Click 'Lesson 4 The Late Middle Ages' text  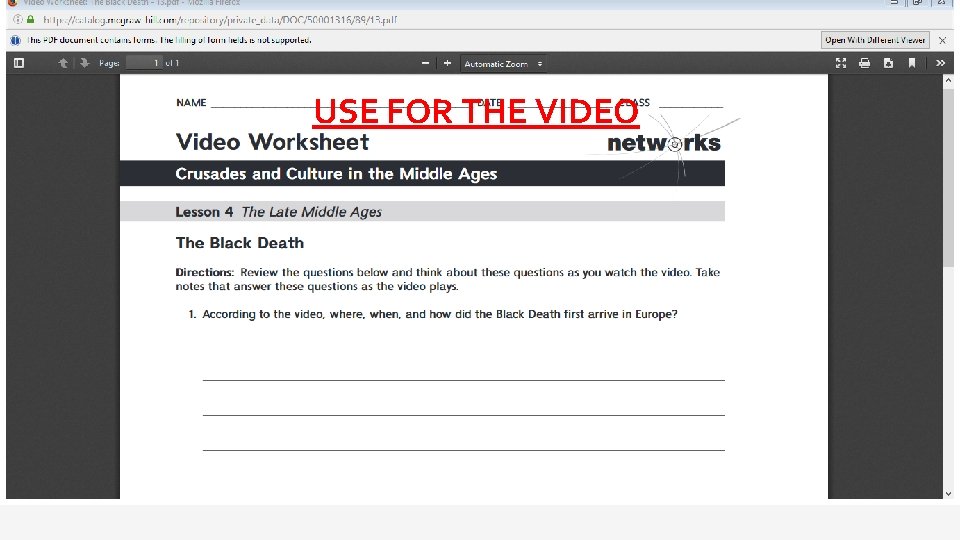[279, 212]
